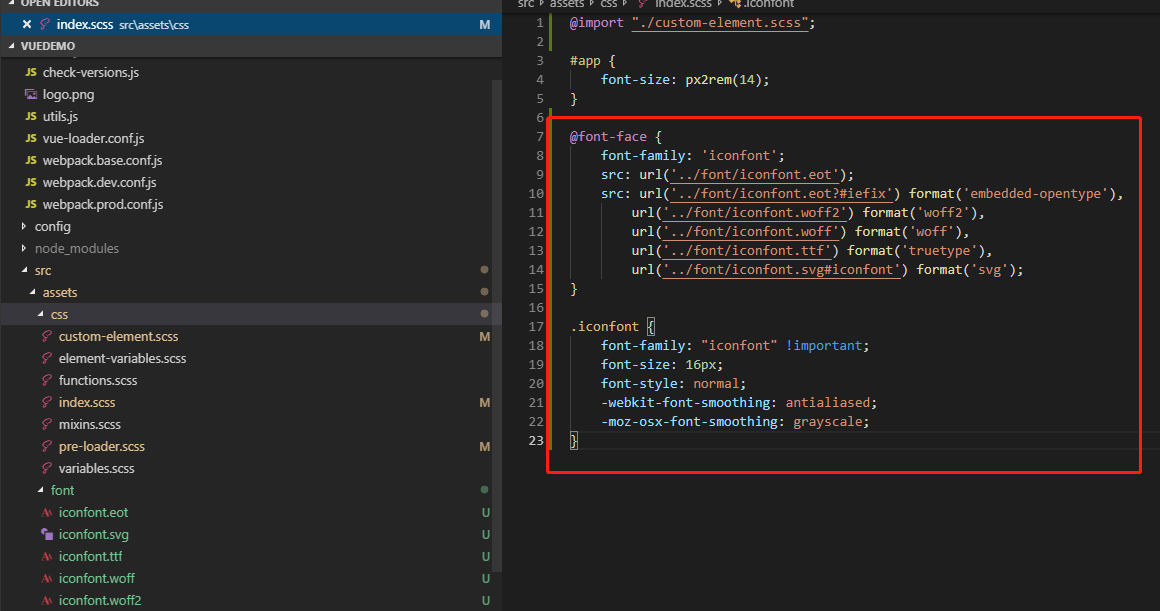Select the assets breadcrumb segment
This screenshot has height=611, width=1160.
[x=567, y=4]
